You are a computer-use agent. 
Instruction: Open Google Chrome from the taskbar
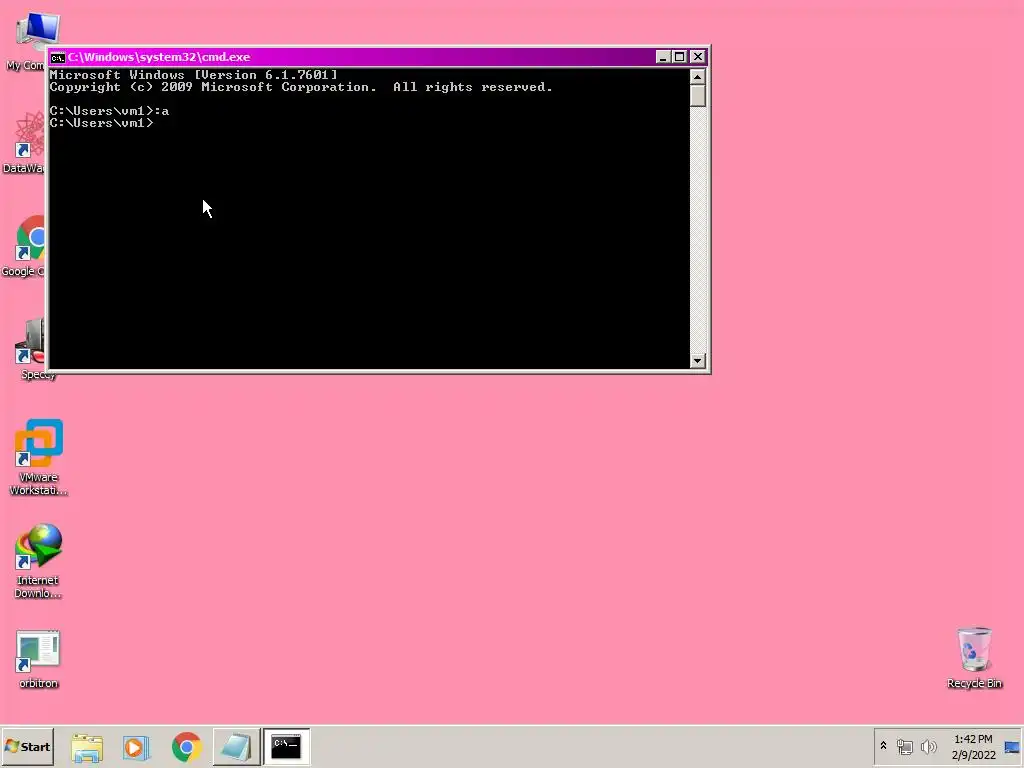(x=187, y=747)
